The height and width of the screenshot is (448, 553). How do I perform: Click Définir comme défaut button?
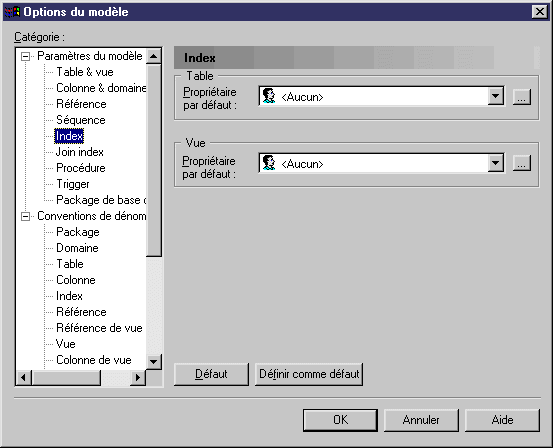tap(309, 374)
